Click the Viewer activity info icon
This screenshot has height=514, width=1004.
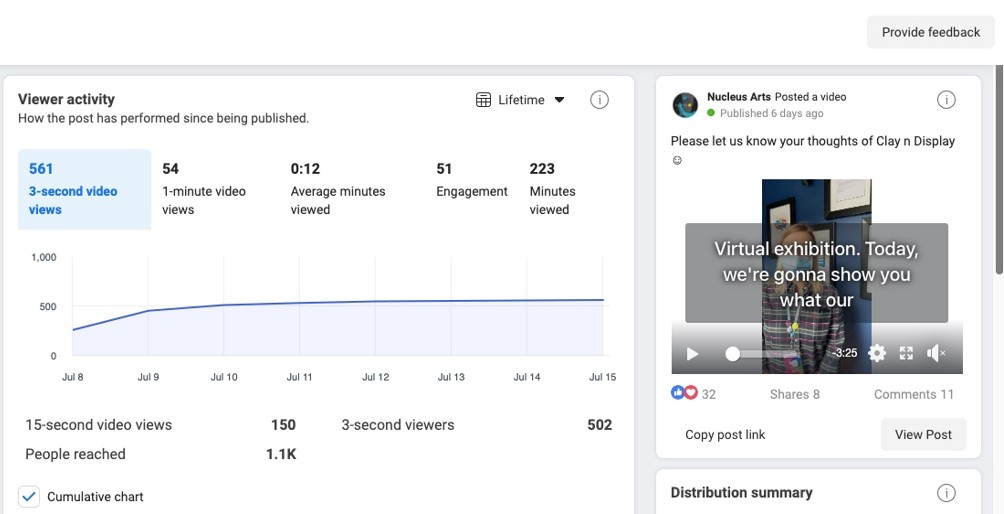(599, 100)
